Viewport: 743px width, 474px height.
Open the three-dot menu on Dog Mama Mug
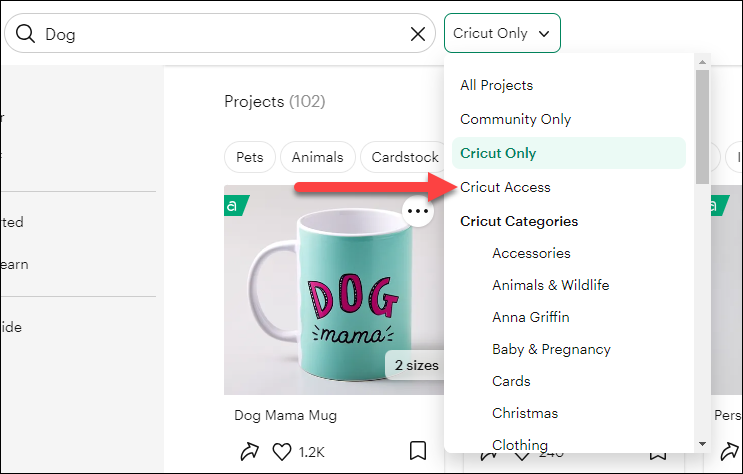click(x=417, y=211)
